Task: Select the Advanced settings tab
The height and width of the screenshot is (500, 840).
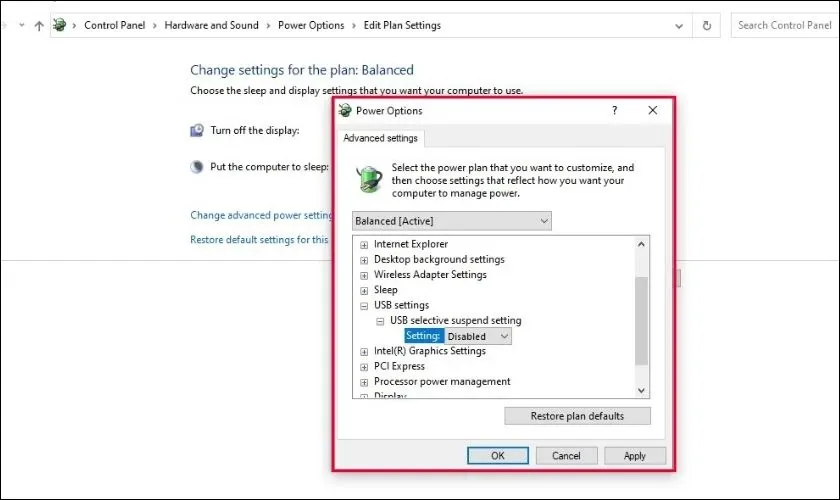Action: click(380, 138)
